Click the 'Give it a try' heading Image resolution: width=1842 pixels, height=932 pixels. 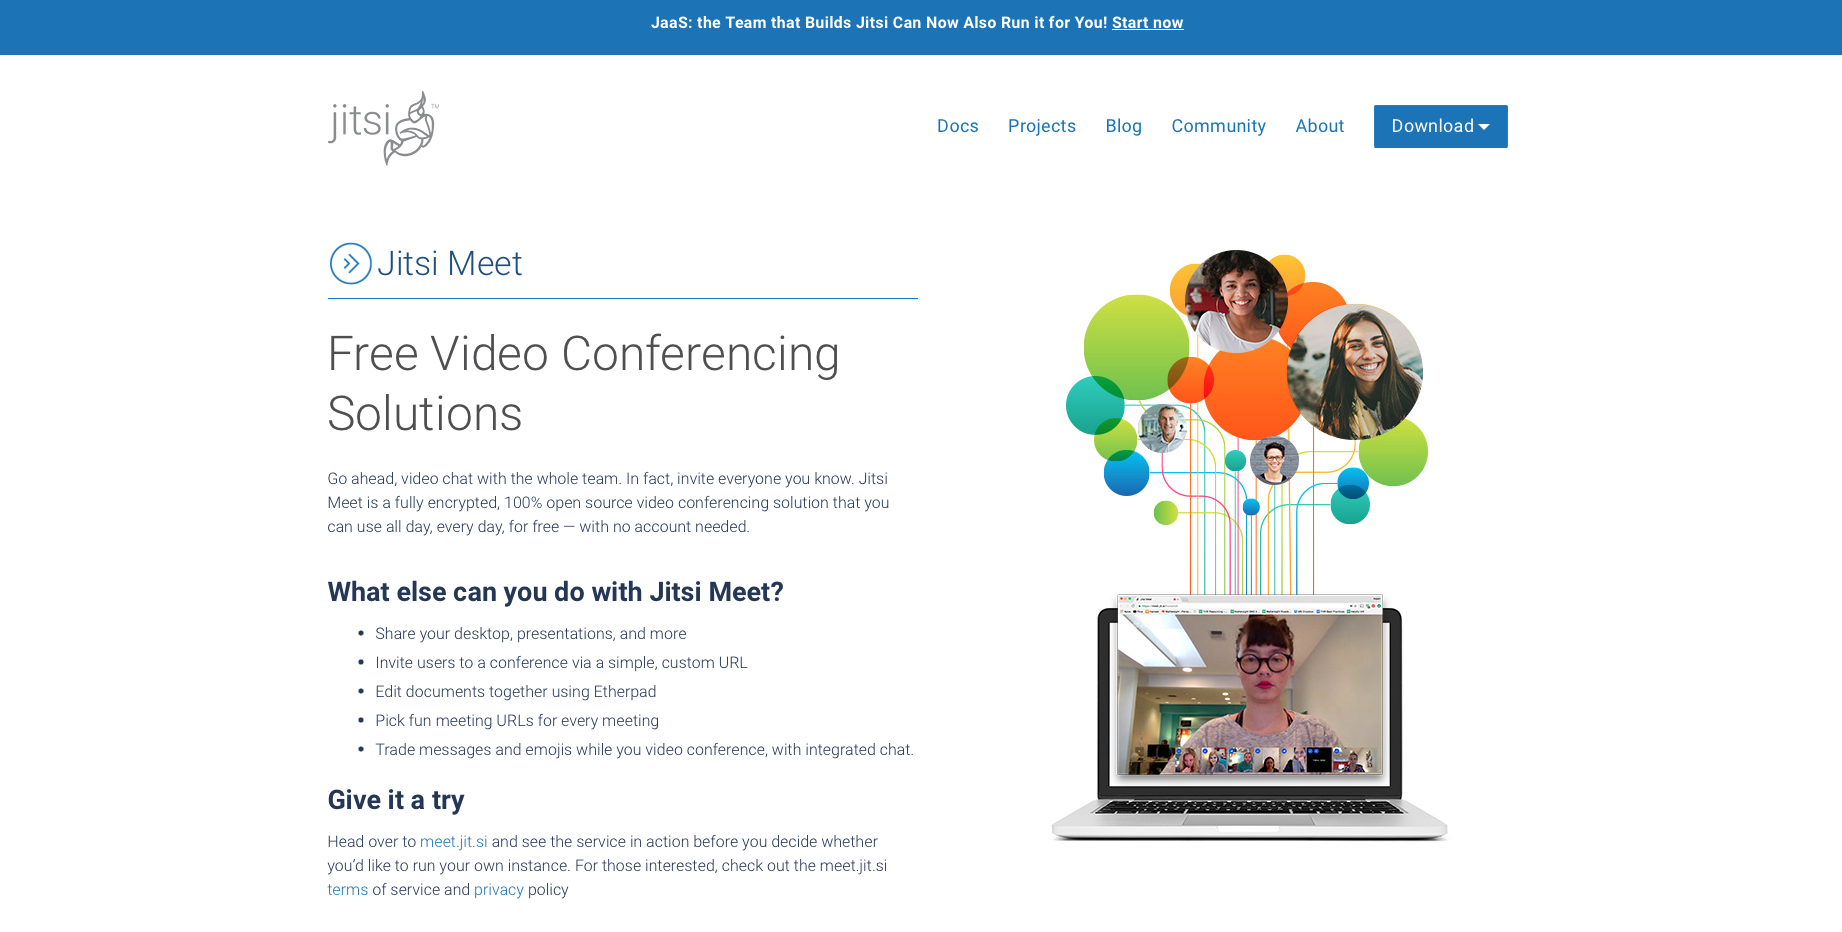pyautogui.click(x=396, y=800)
